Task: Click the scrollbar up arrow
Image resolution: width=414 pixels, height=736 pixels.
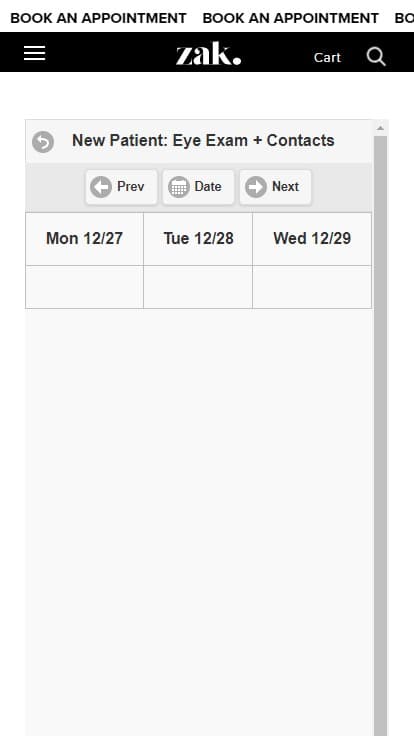Action: 380,128
